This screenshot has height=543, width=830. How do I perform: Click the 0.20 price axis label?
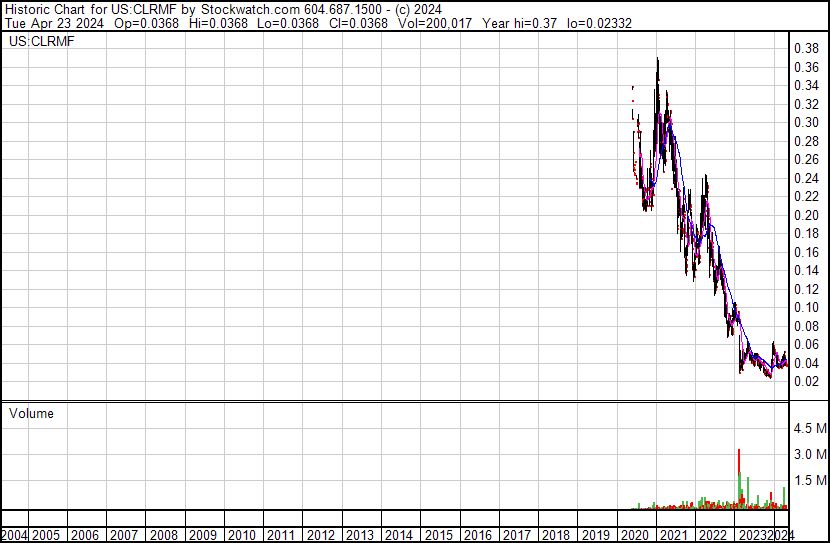806,215
